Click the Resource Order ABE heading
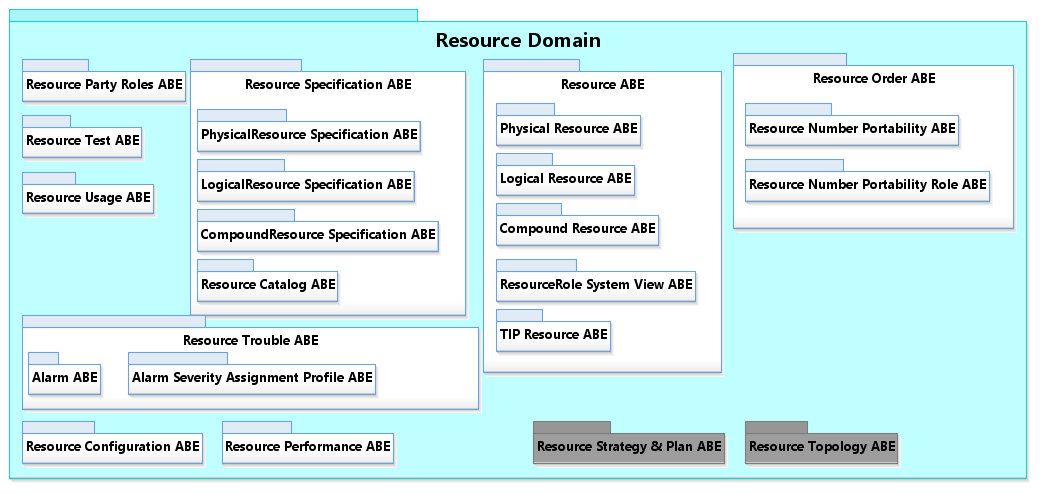Image resolution: width=1040 pixels, height=494 pixels. point(874,78)
